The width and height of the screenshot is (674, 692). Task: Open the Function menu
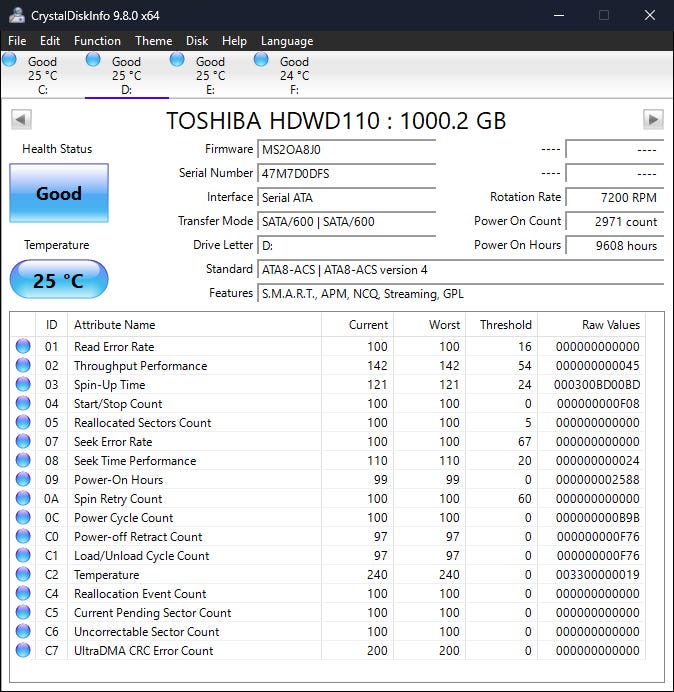(x=97, y=41)
